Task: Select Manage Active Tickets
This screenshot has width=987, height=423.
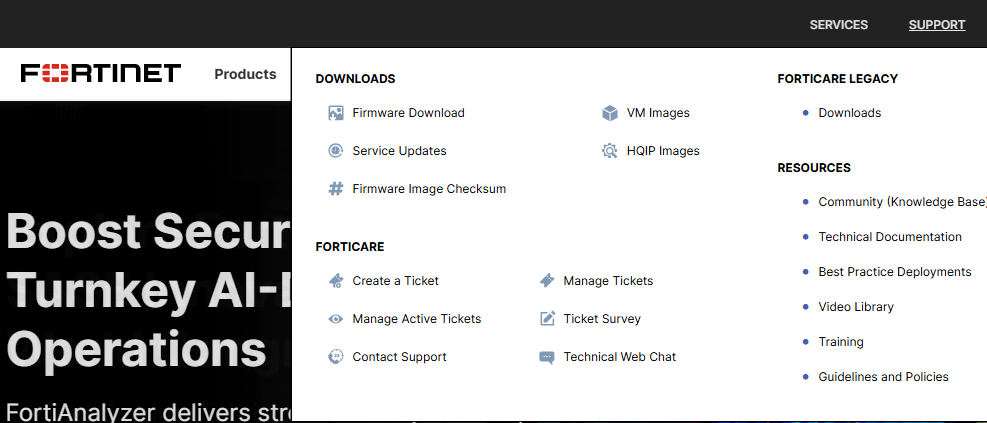Action: click(x=417, y=319)
